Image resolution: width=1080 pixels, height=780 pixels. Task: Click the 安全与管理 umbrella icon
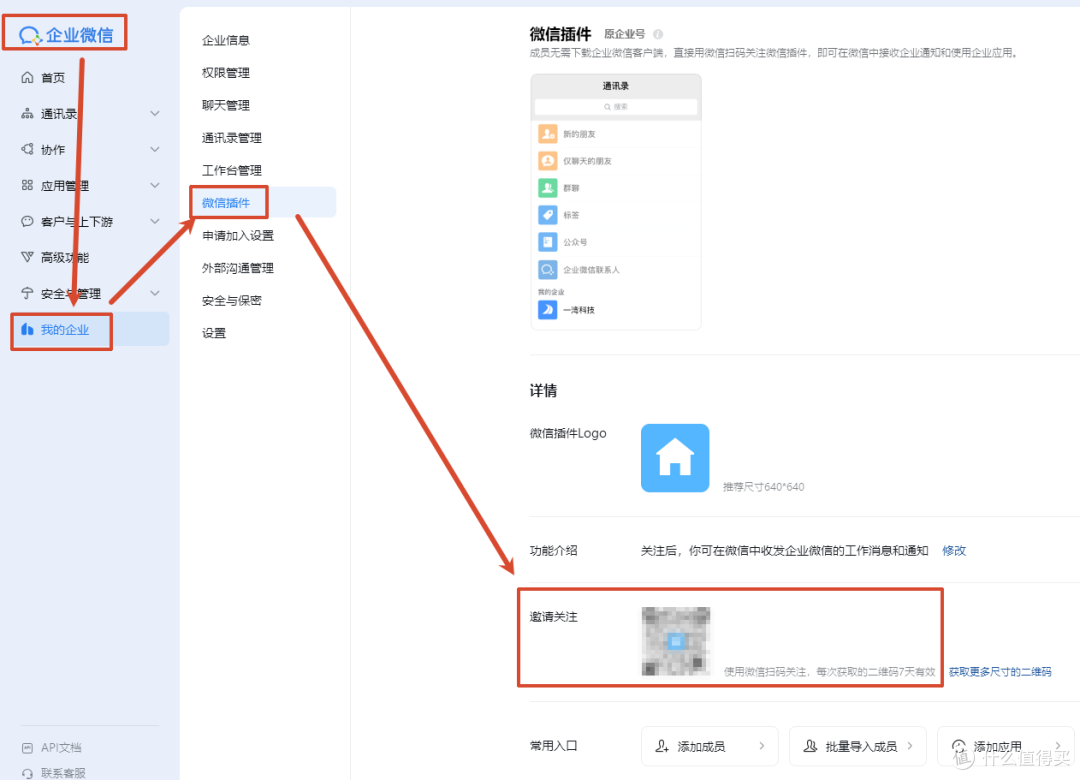tap(27, 294)
